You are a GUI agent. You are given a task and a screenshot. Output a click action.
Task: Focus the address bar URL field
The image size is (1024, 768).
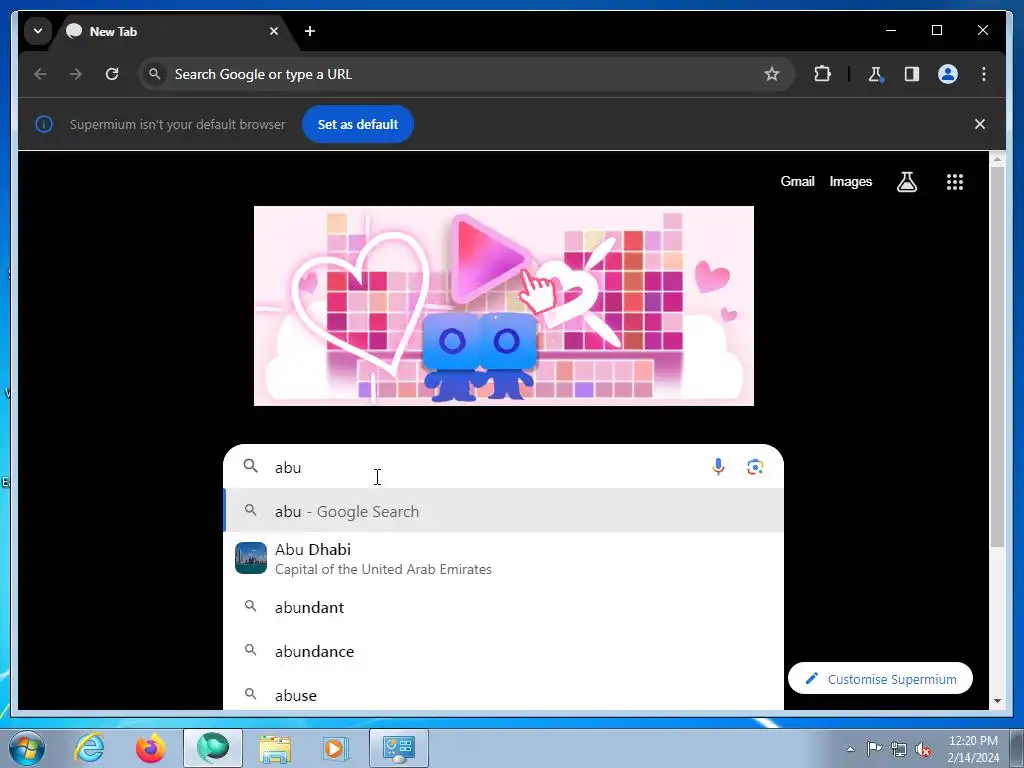pyautogui.click(x=466, y=74)
